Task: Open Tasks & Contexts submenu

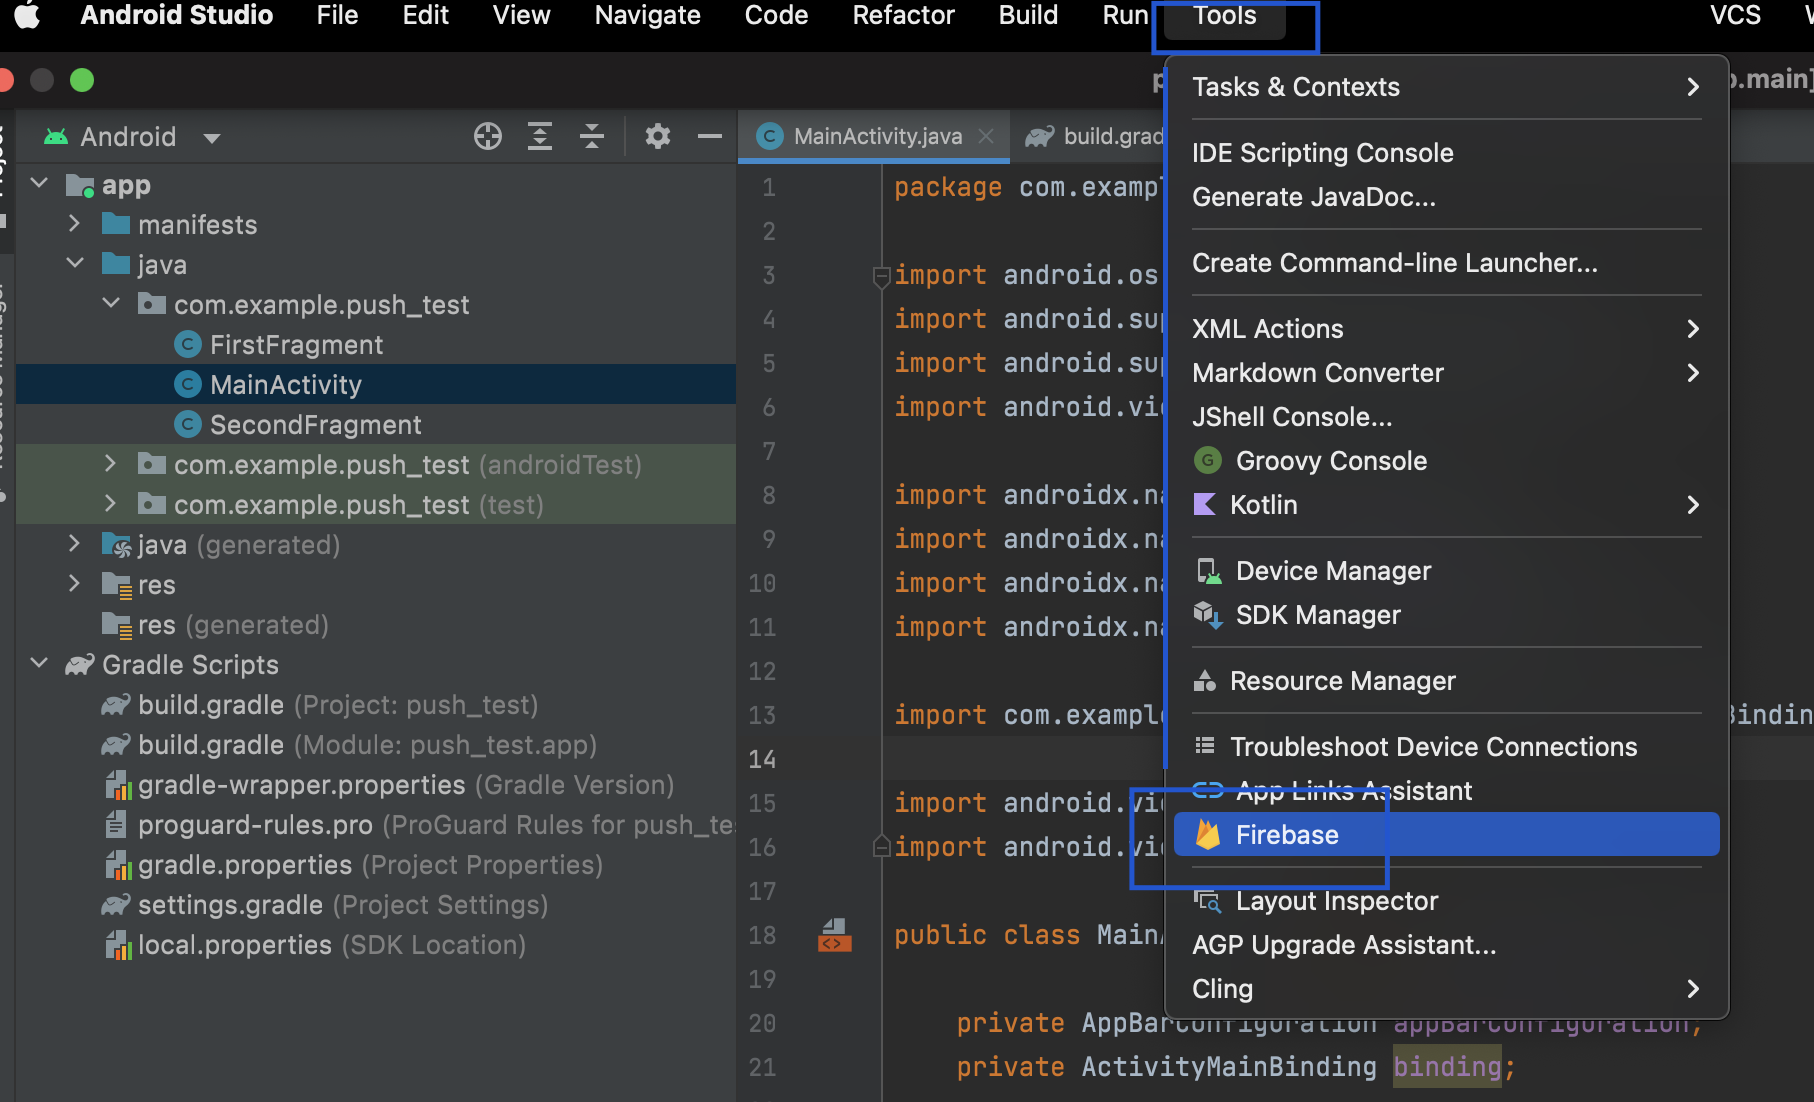Action: [1446, 87]
